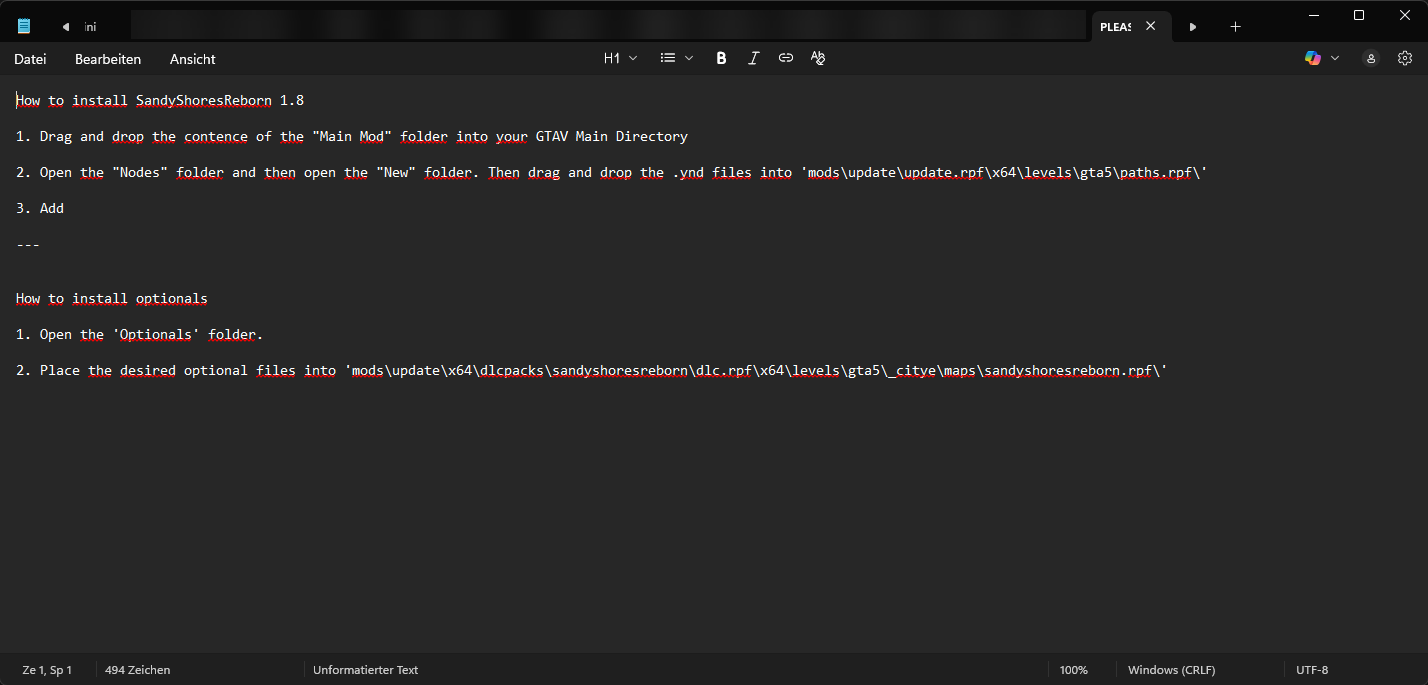Open the Ansicht menu
This screenshot has width=1428, height=685.
(x=193, y=59)
